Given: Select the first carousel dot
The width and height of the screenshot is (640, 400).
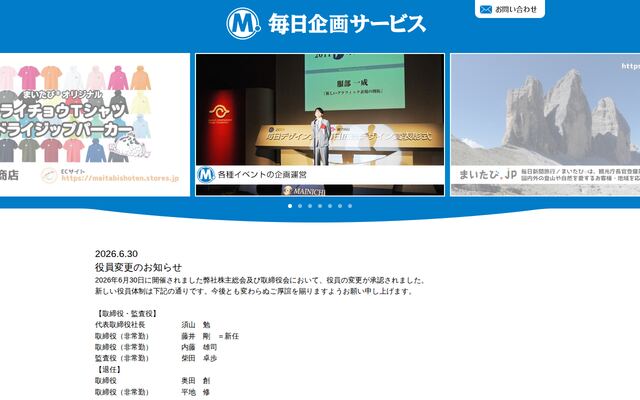Looking at the screenshot, I should point(290,206).
